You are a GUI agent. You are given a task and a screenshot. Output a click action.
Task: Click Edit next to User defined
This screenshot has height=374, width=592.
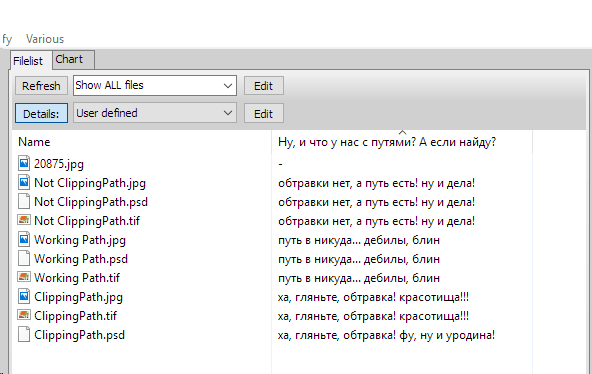click(264, 114)
